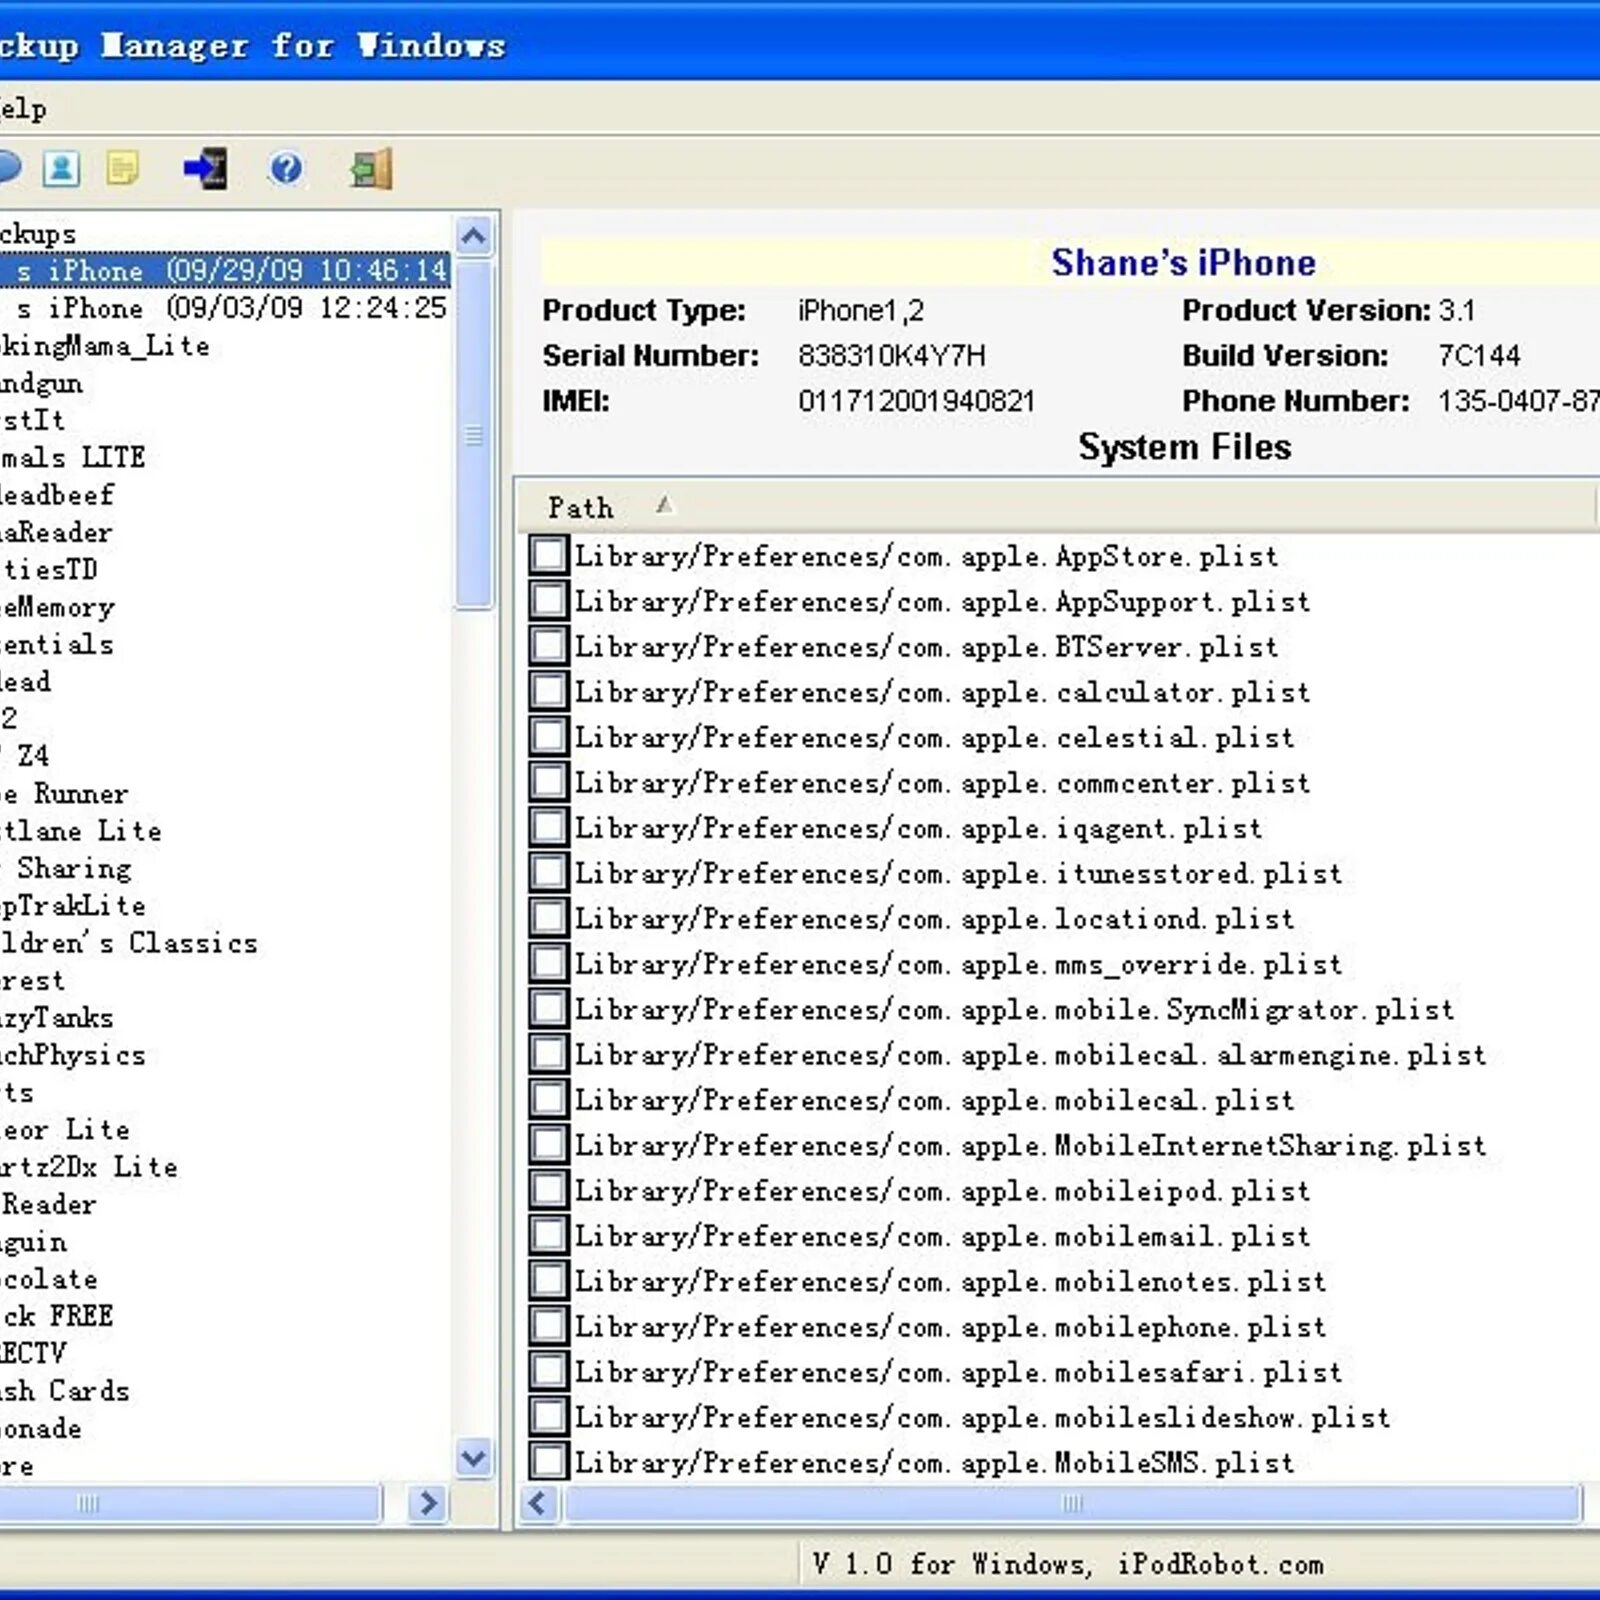
Task: Select the 'pTrakLite' backup entry
Action: (73, 905)
